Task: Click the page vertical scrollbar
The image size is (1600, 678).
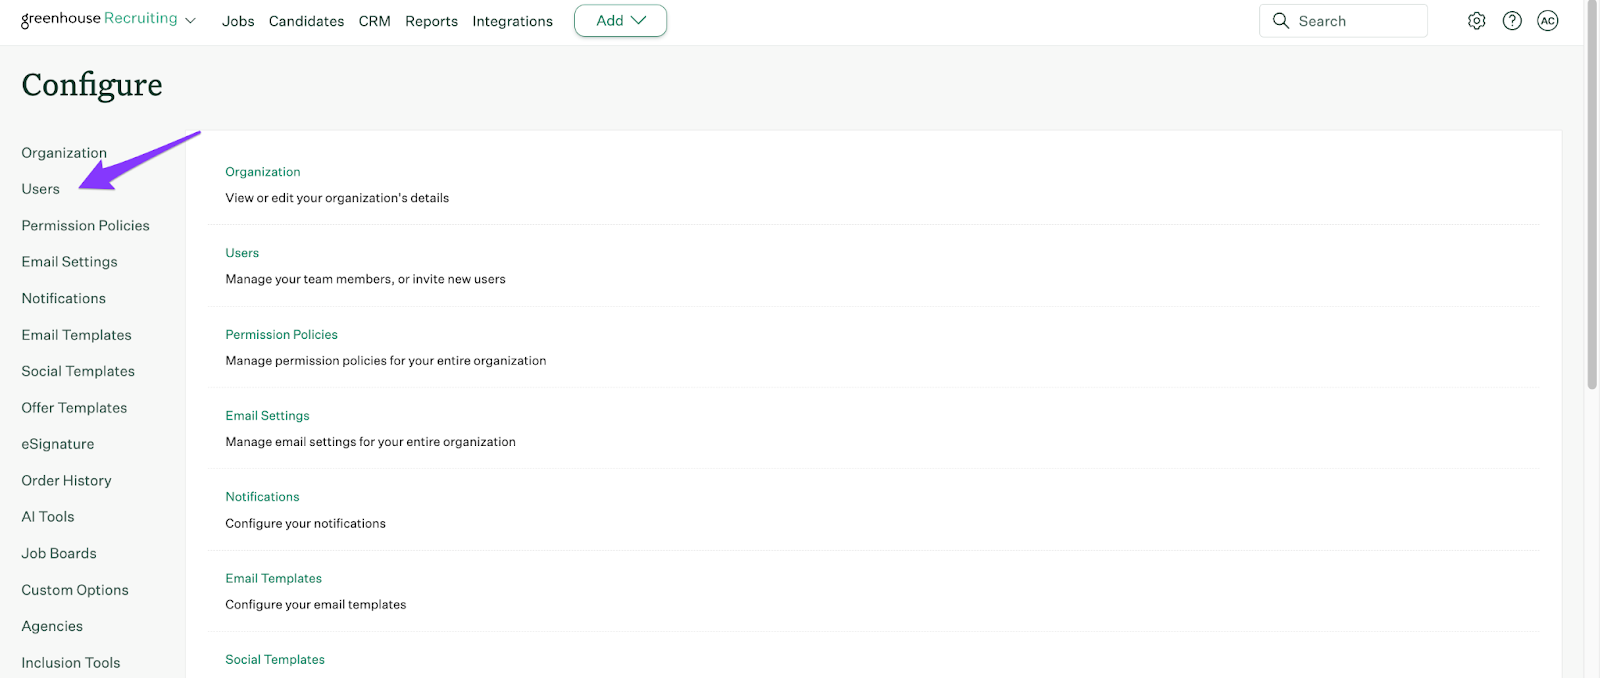Action: click(1592, 200)
